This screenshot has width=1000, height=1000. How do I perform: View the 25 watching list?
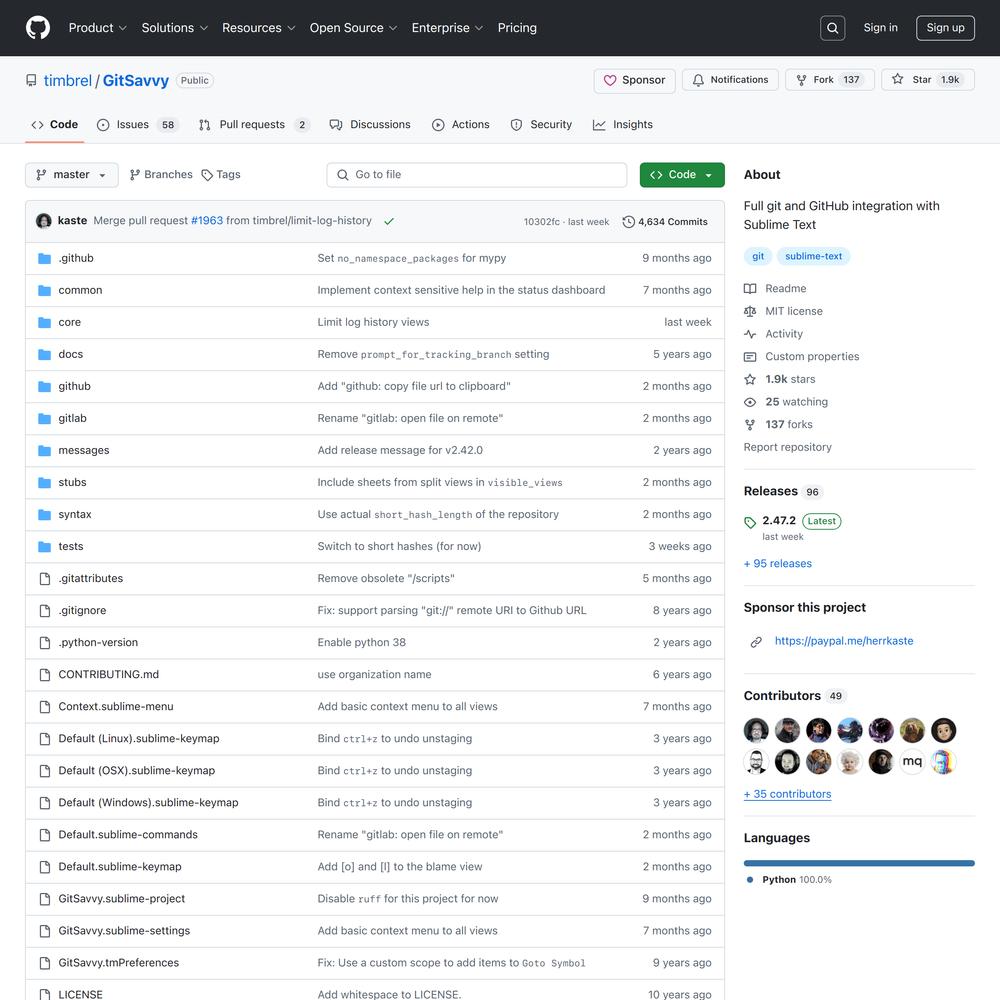[x=786, y=402]
